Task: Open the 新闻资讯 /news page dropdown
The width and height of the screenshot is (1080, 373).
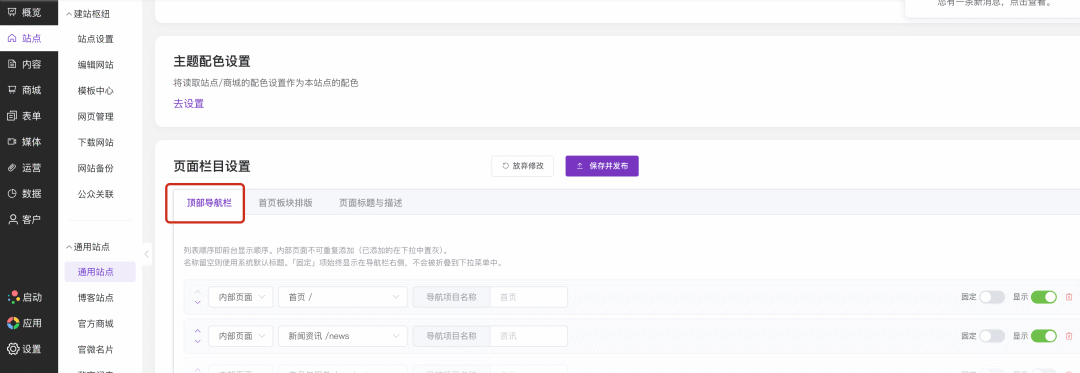Action: click(x=343, y=336)
